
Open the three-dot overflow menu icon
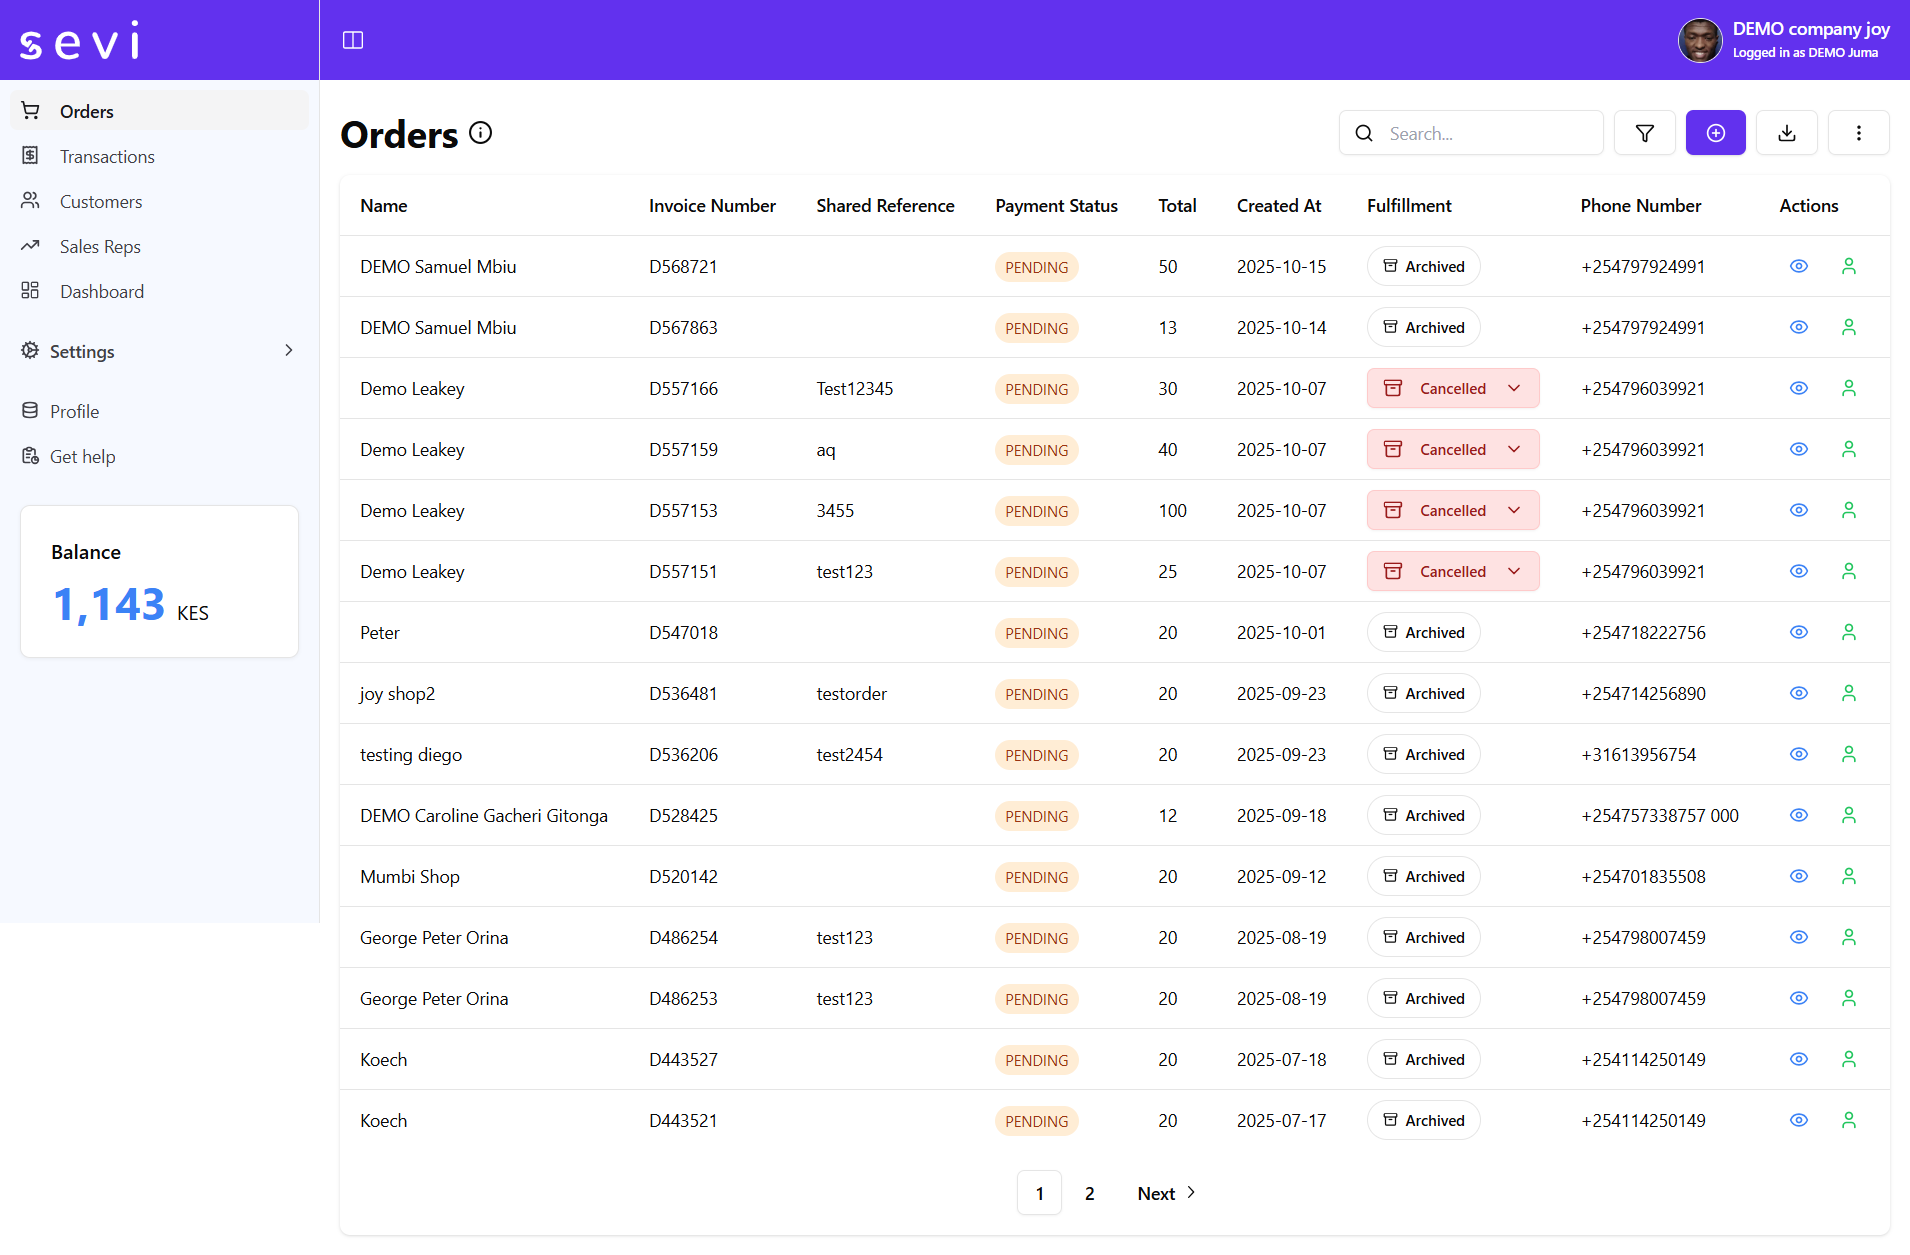[1858, 132]
